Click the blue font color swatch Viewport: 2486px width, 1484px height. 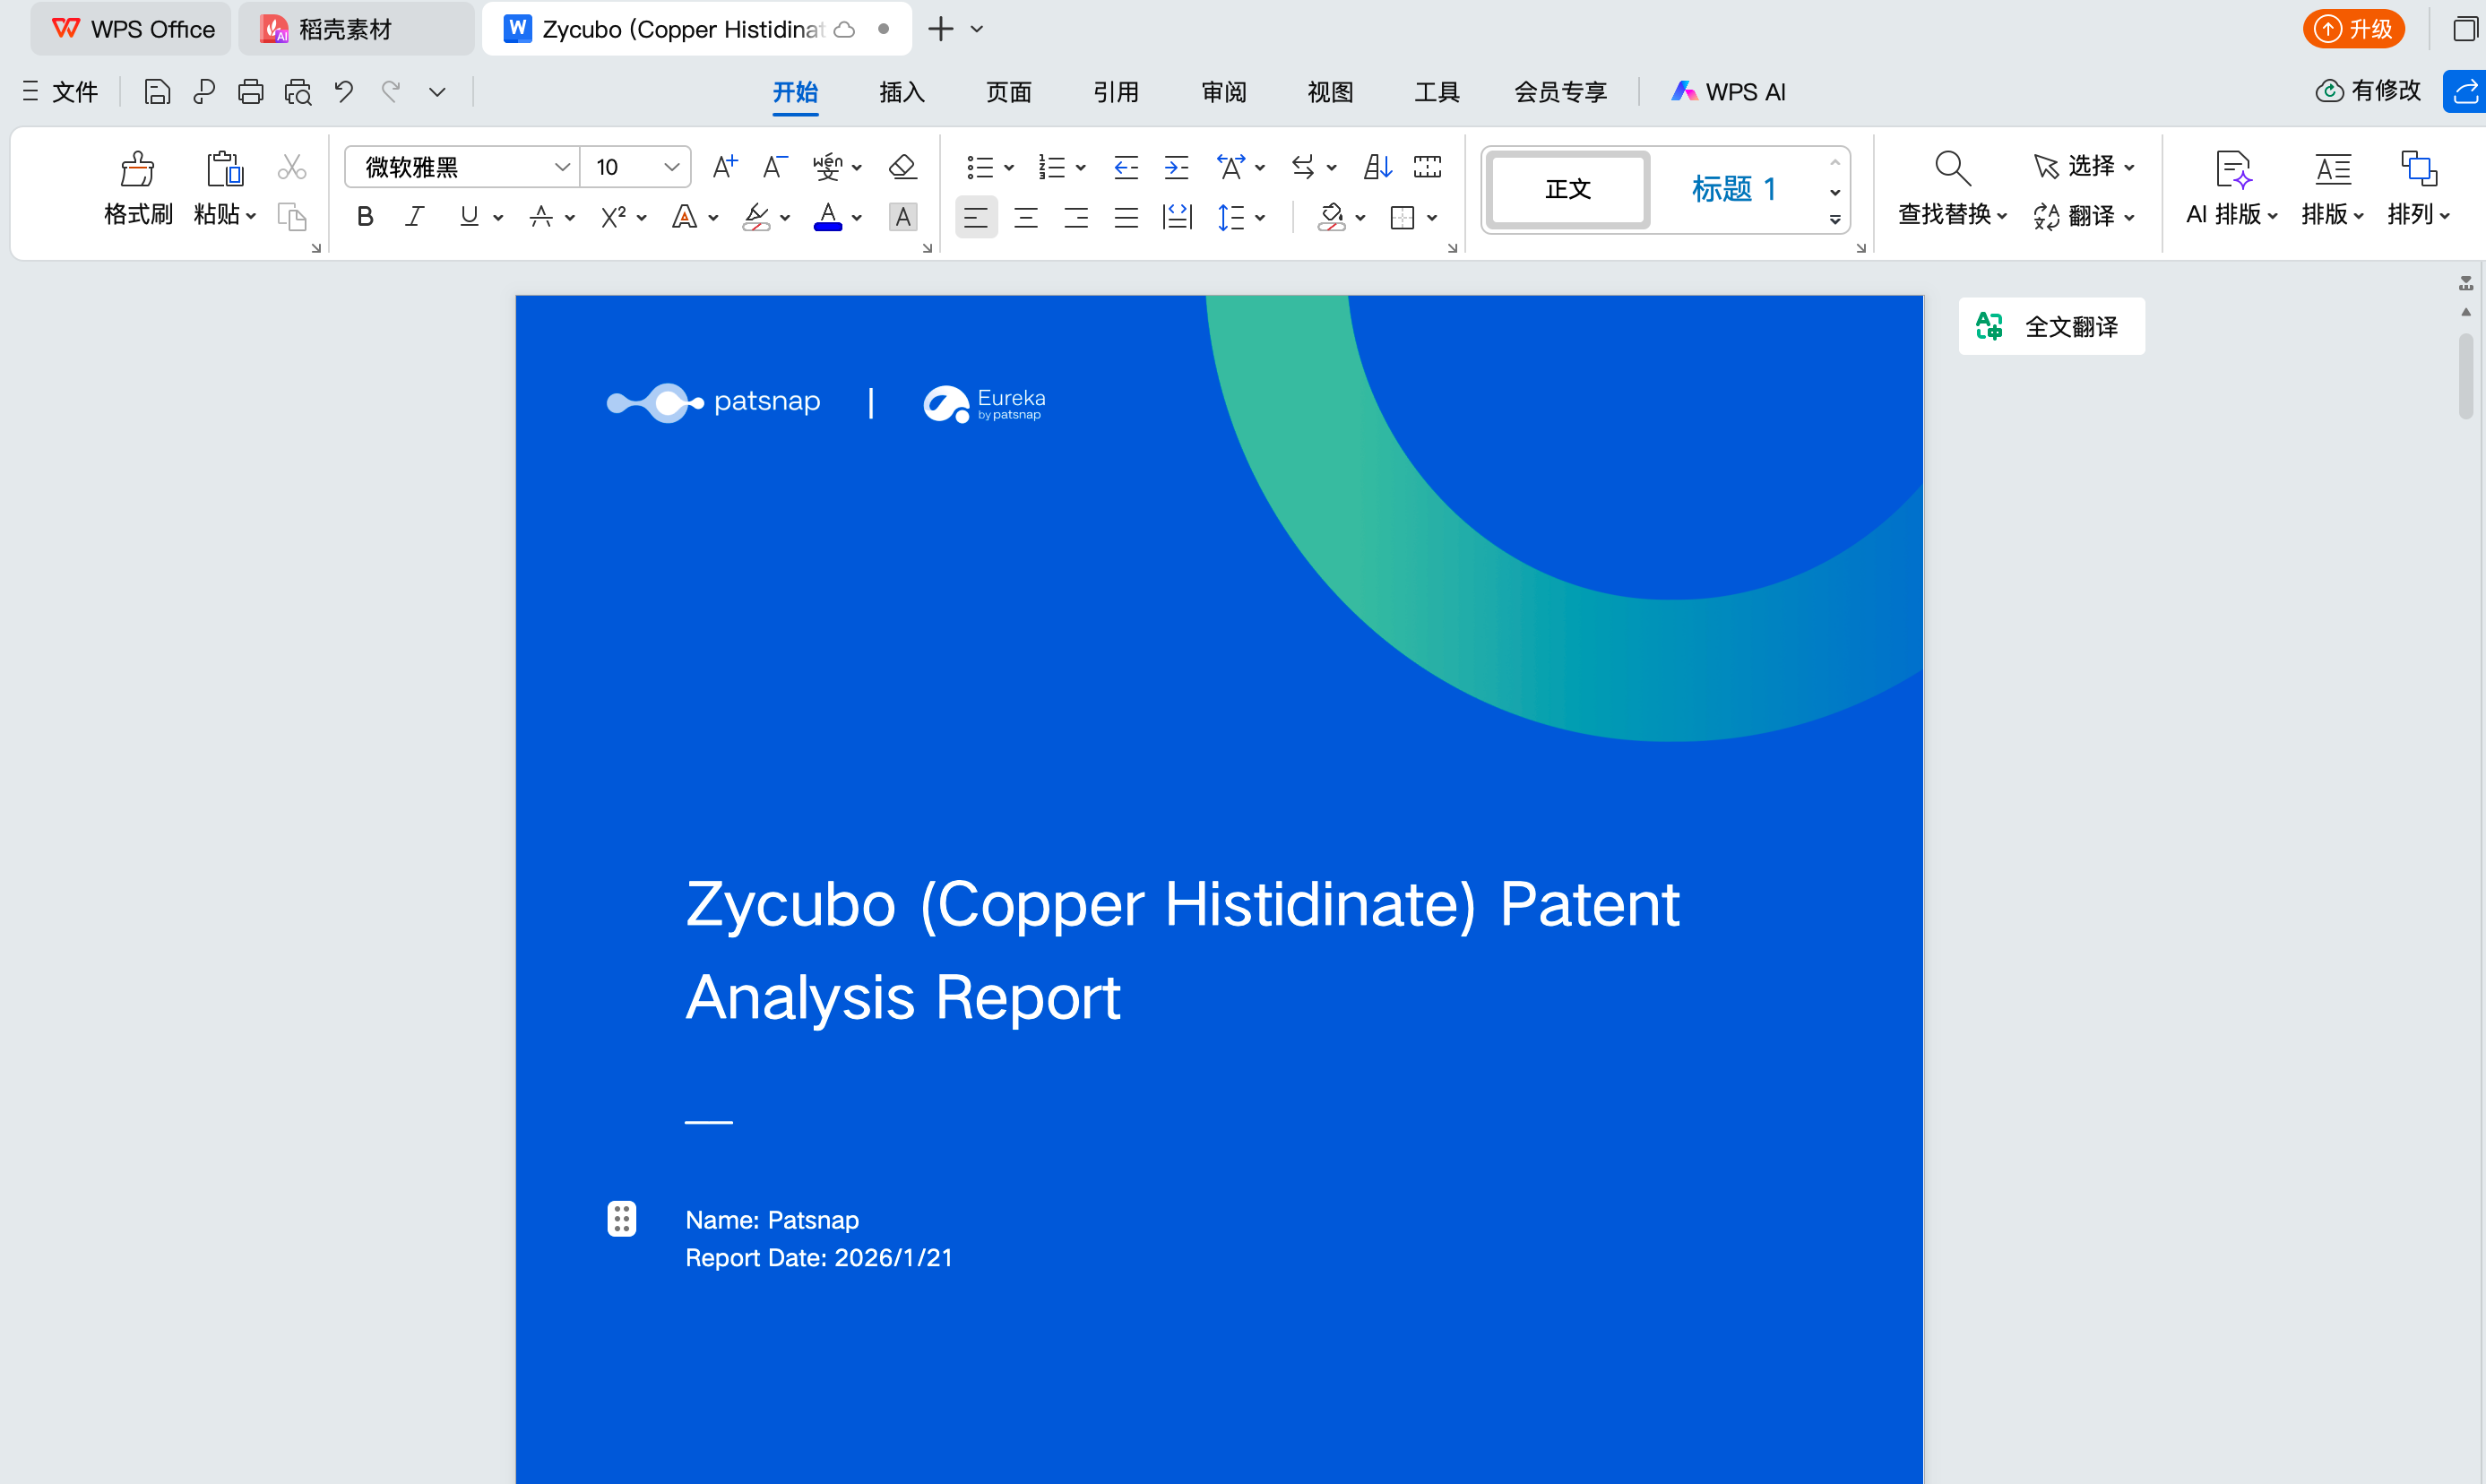[827, 217]
